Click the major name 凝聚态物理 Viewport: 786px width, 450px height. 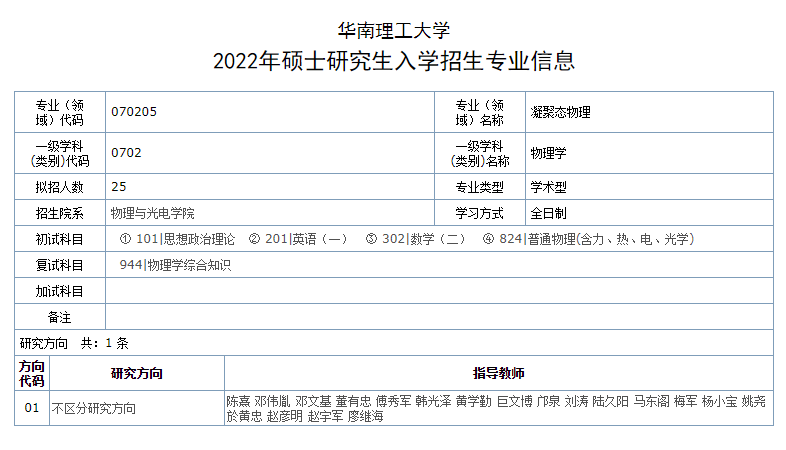pos(560,112)
